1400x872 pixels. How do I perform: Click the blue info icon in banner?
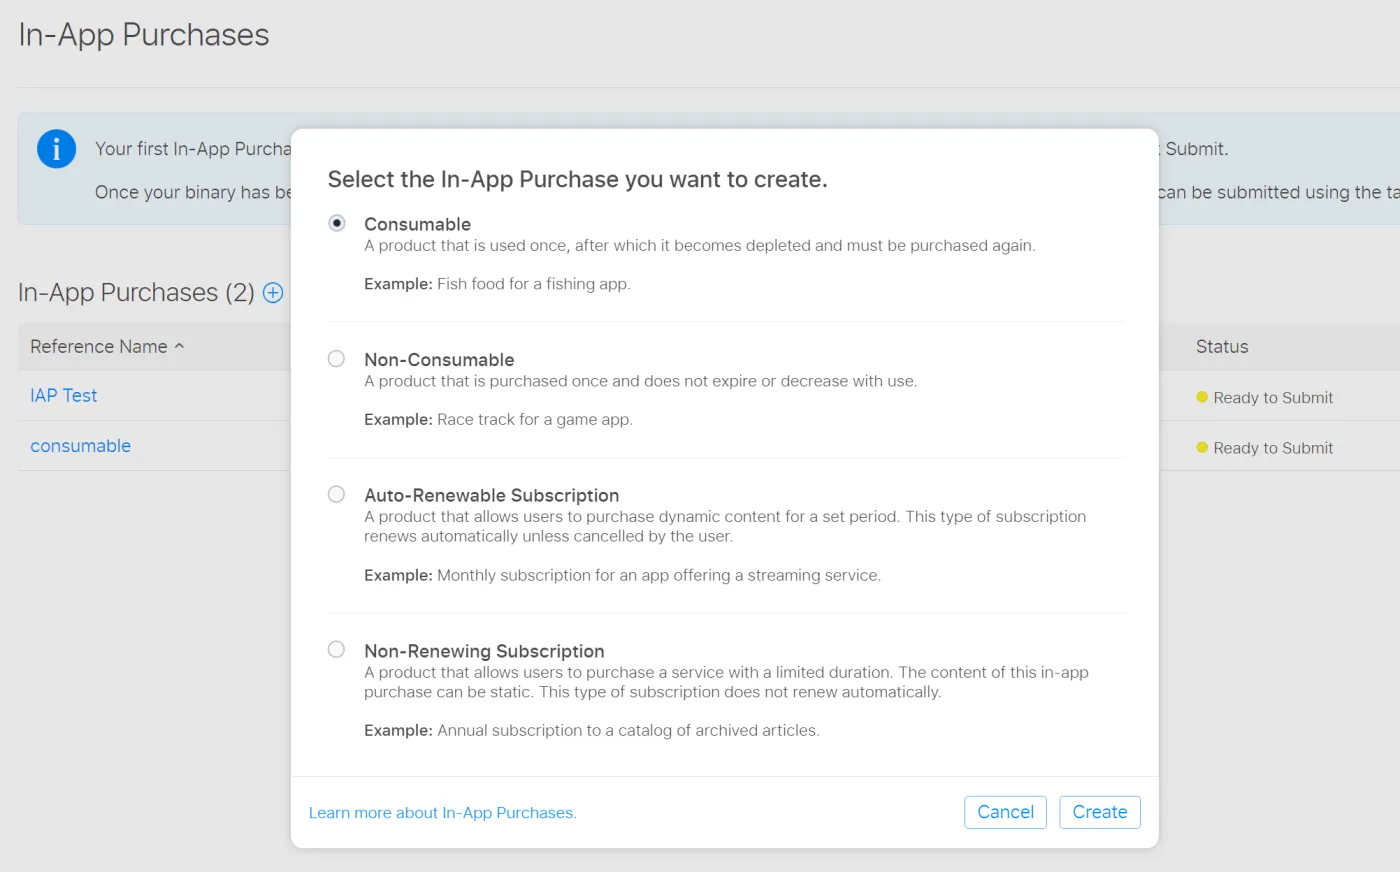(x=56, y=149)
